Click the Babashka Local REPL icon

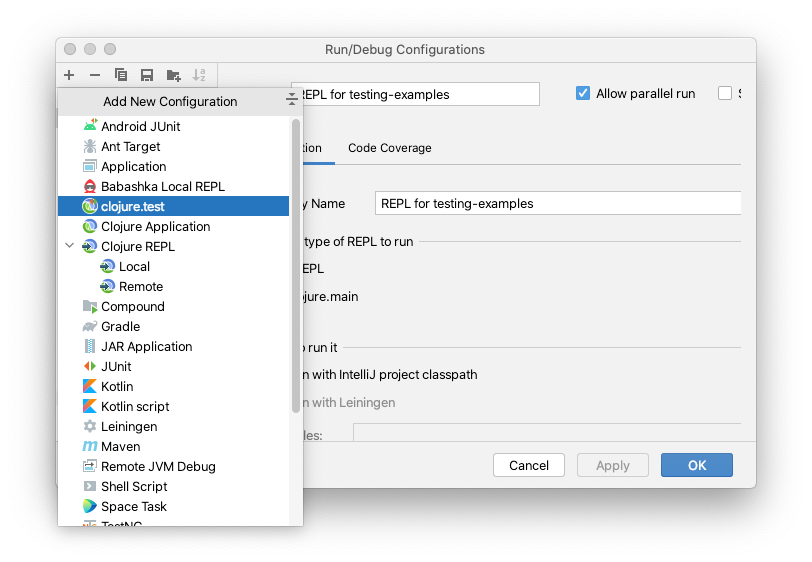(90, 186)
